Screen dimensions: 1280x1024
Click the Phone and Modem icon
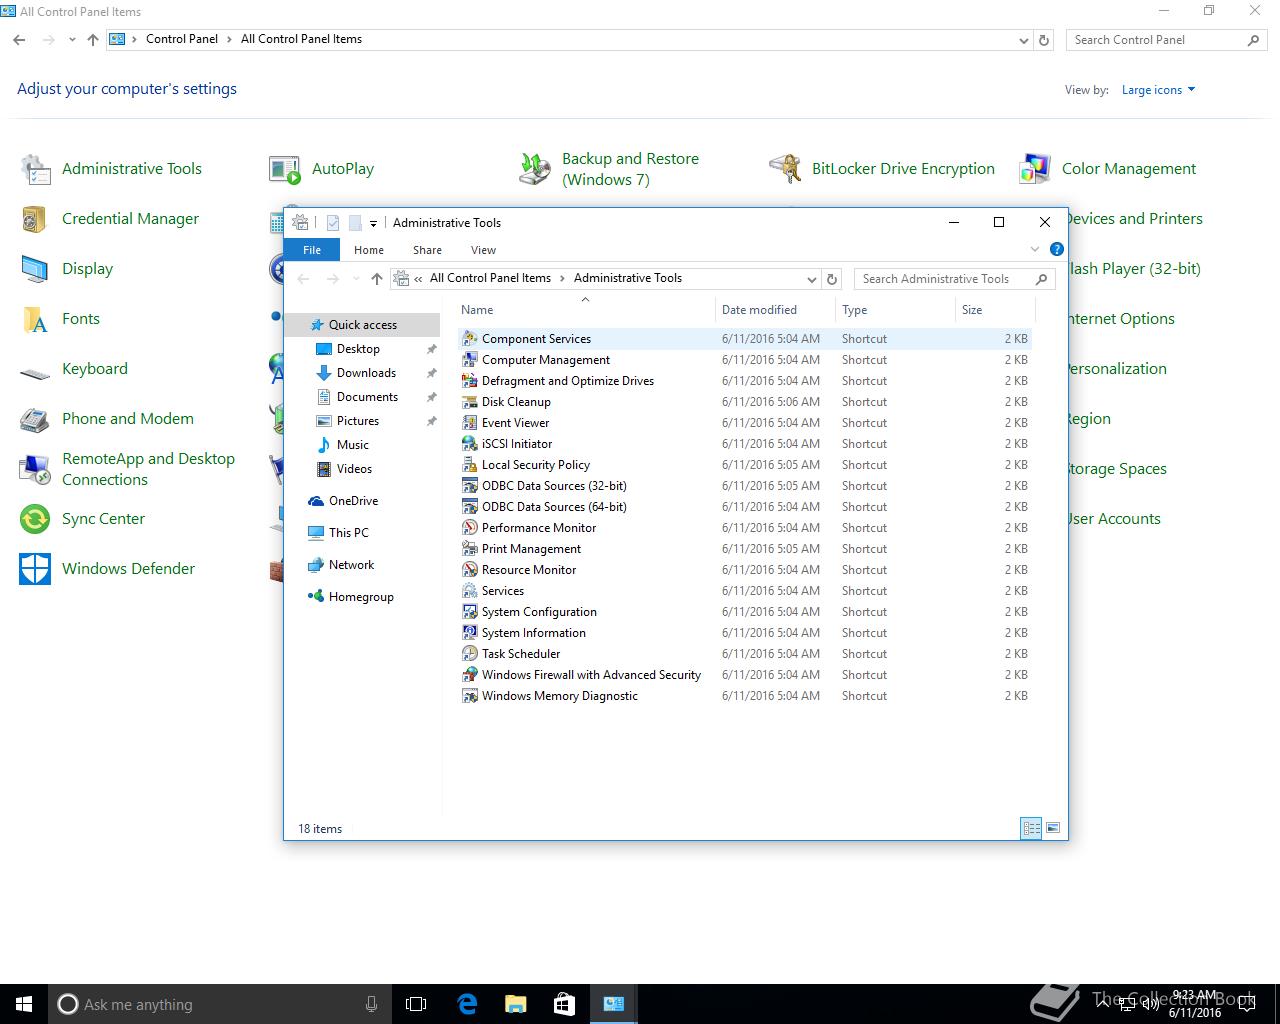tap(35, 419)
